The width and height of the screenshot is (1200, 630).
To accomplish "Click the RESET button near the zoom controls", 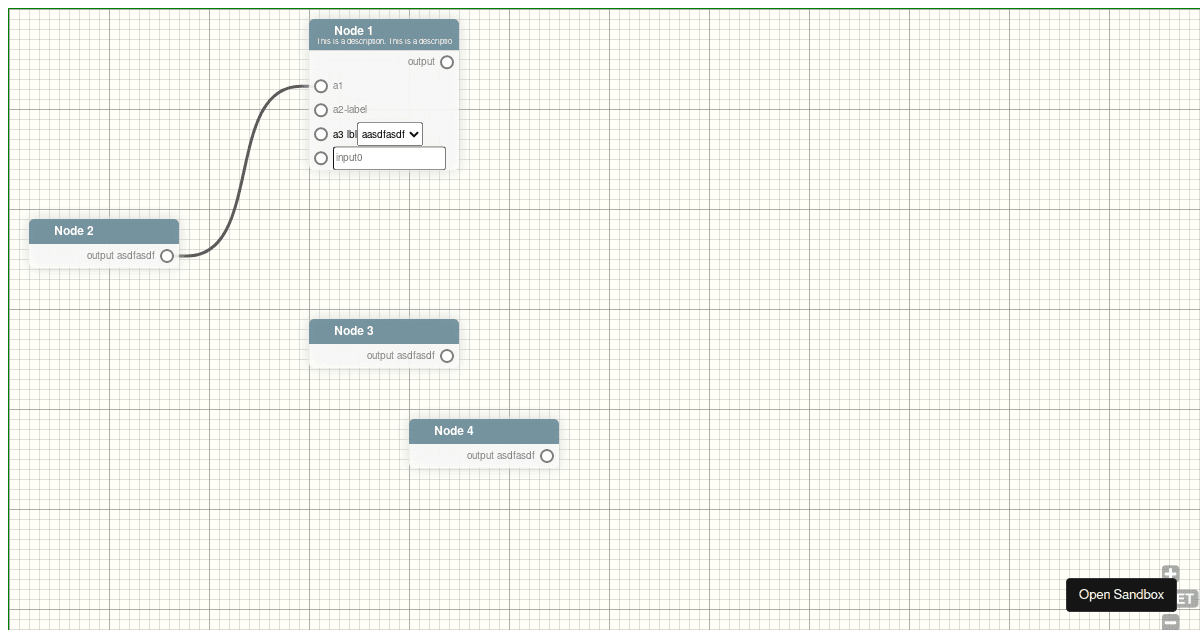I will [1186, 596].
